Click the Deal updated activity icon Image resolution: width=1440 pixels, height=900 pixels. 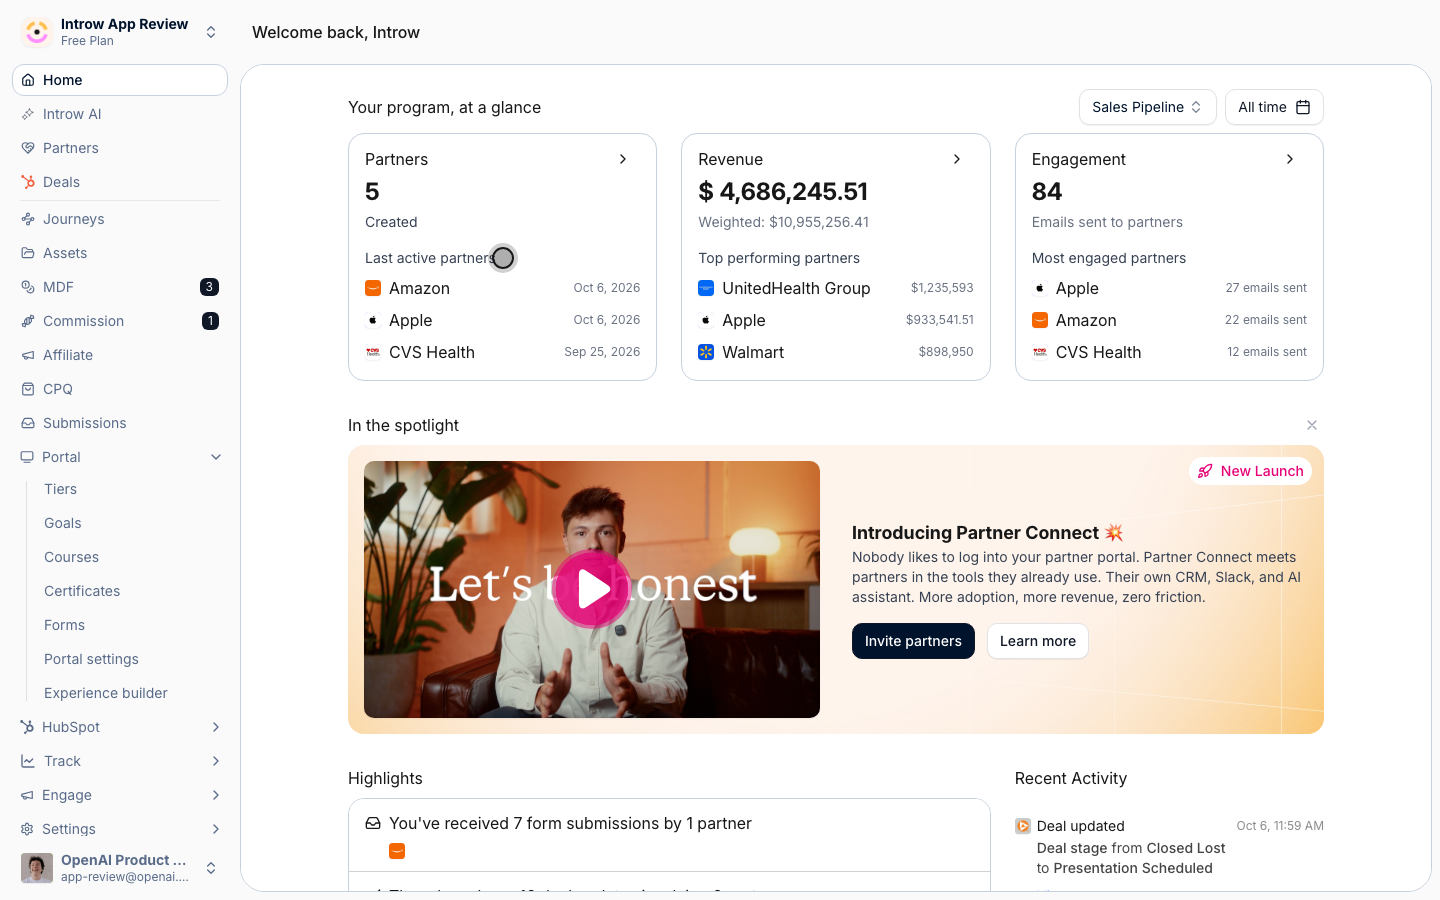pos(1023,826)
